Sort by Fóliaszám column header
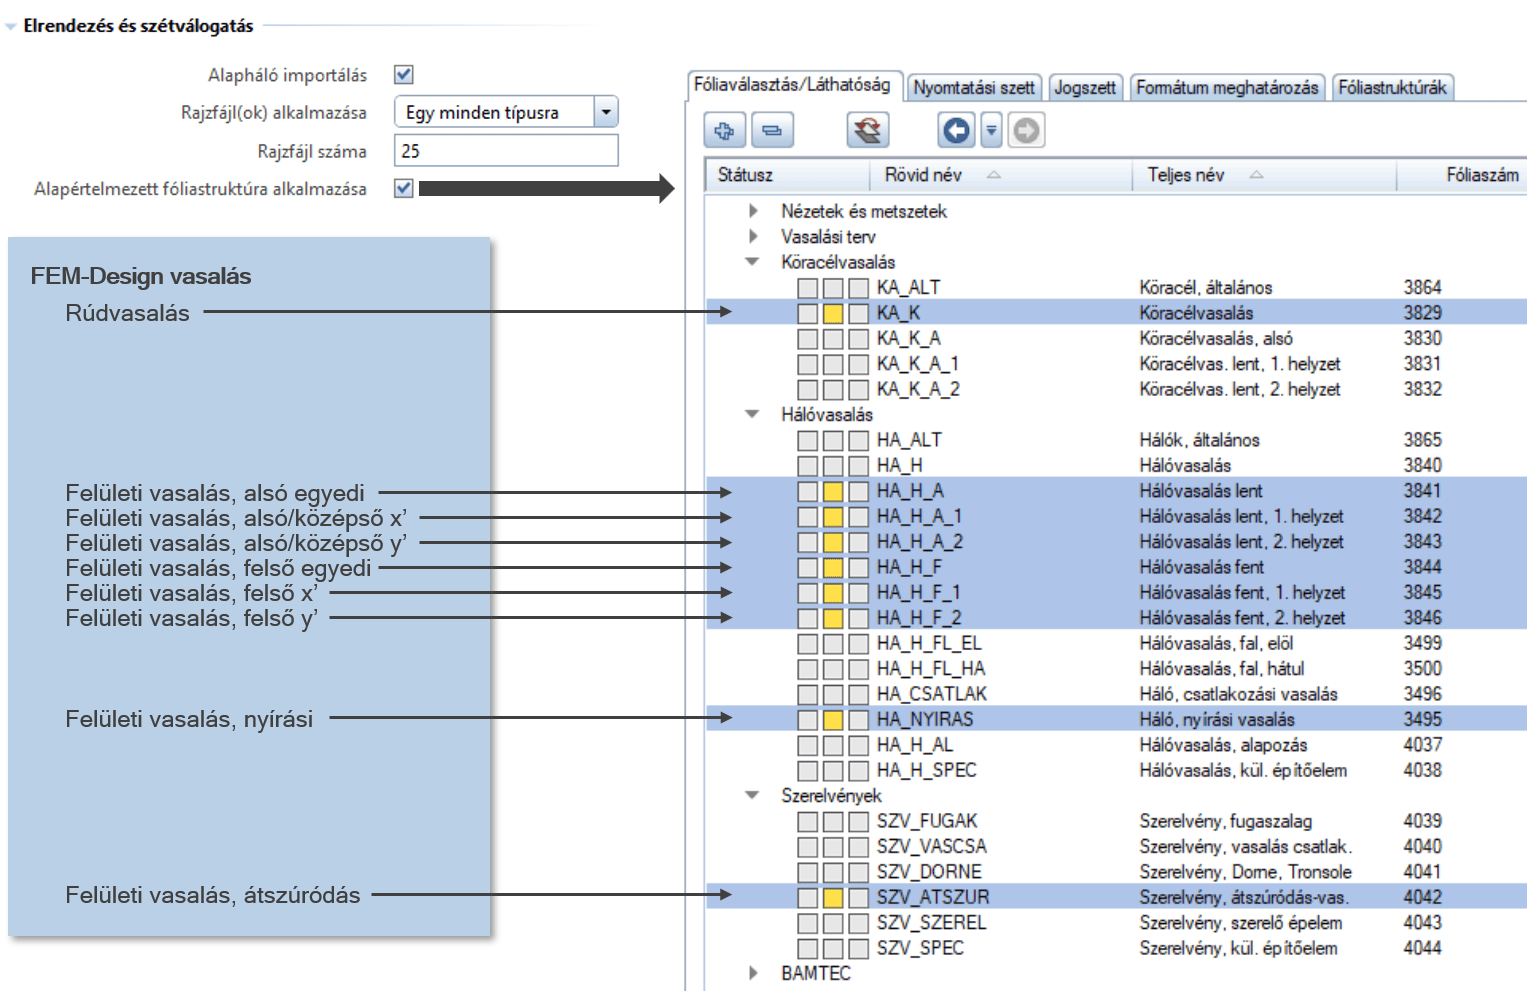Viewport: 1527px width, 991px height. (1462, 175)
